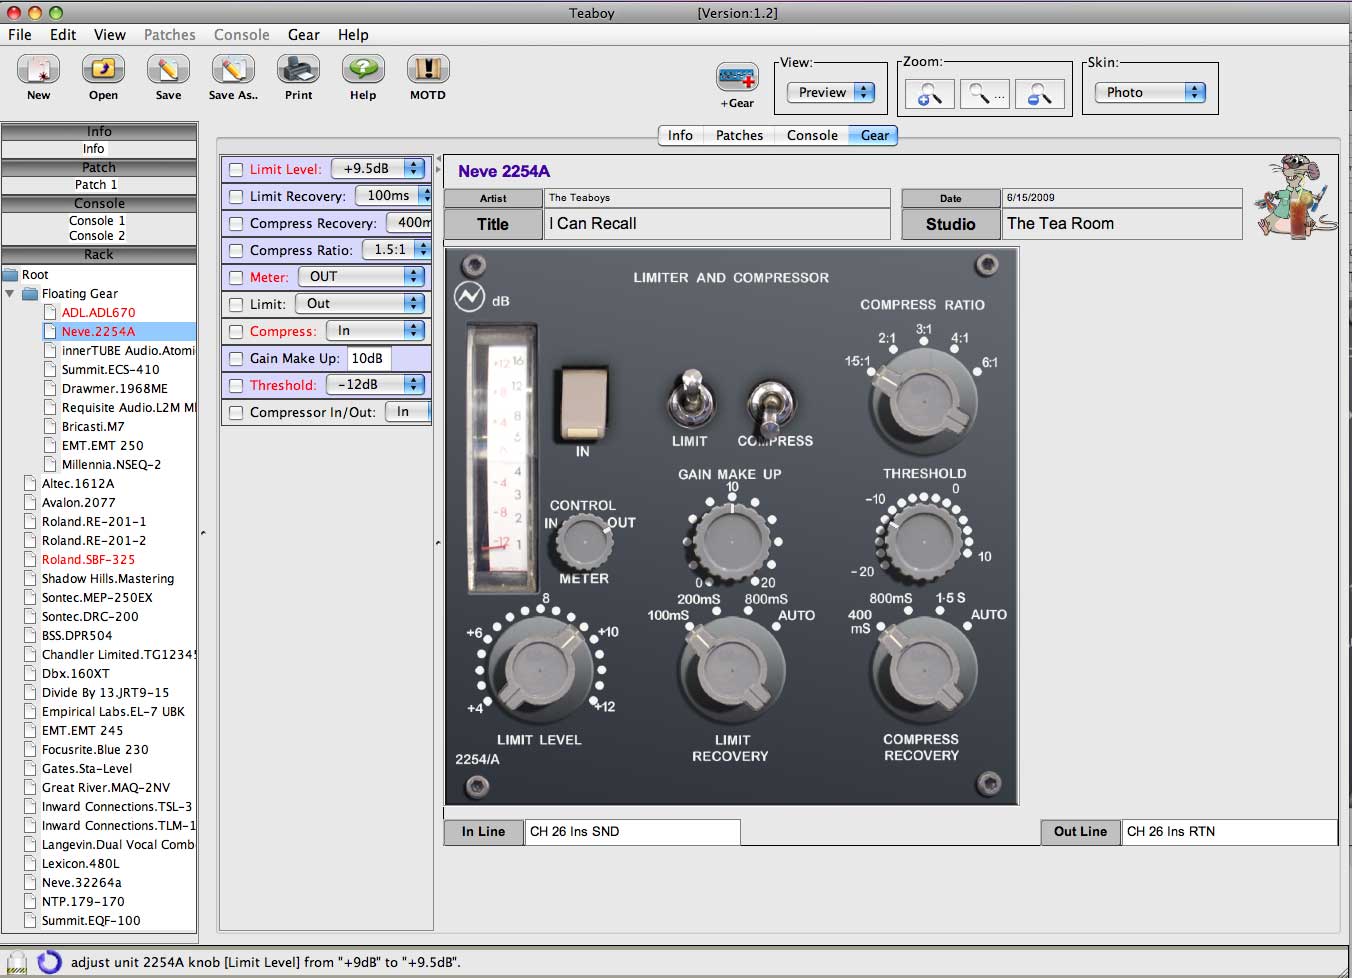
Task: Tick the Compress Ratio checkbox
Action: (236, 251)
